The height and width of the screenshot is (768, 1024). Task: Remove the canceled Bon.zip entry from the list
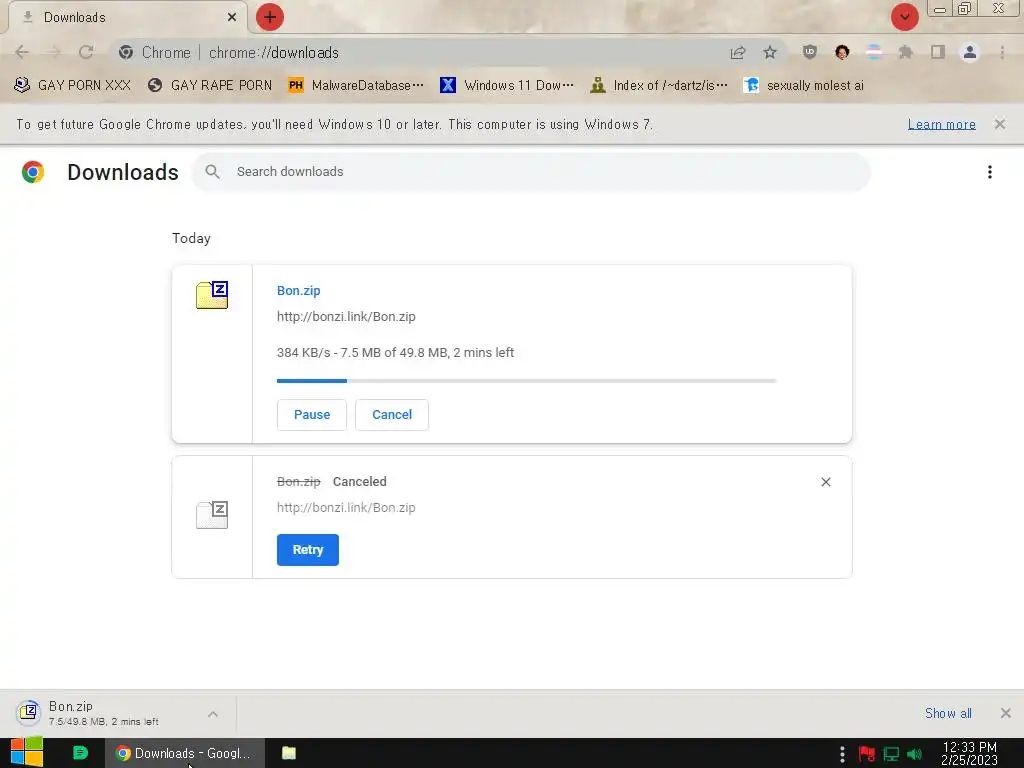[x=825, y=482]
